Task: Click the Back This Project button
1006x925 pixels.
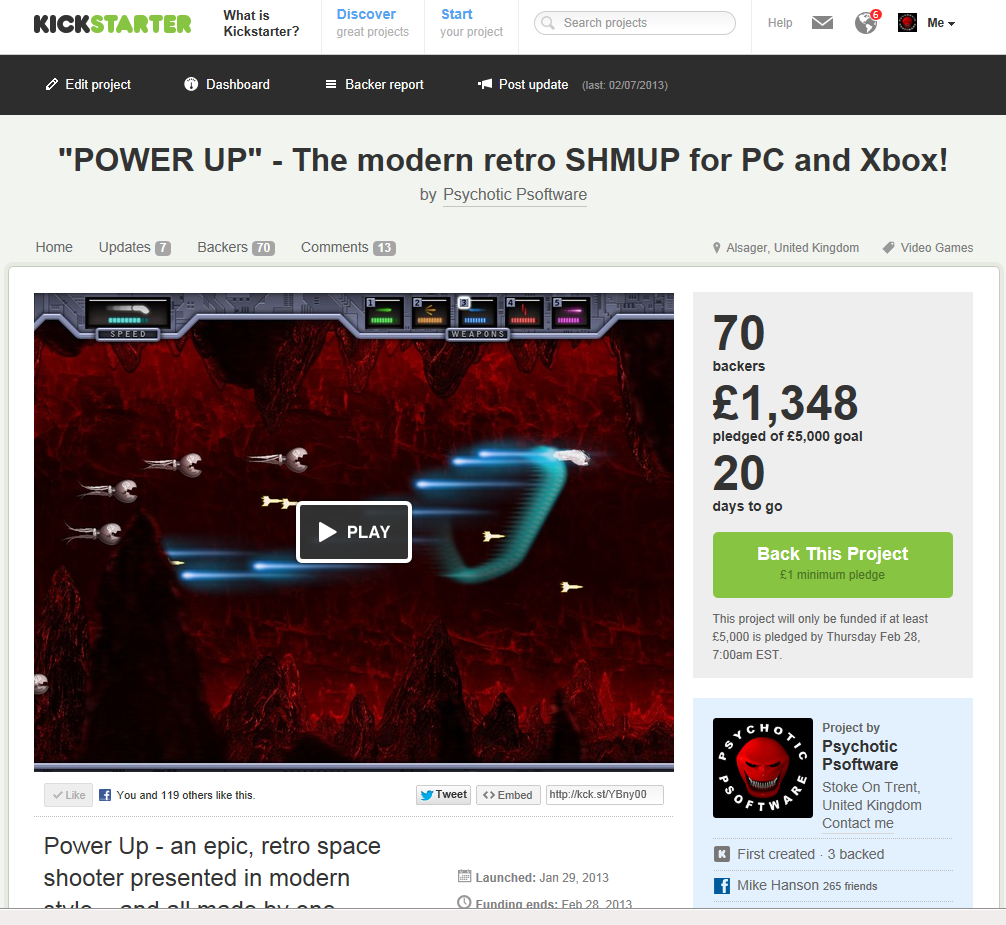Action: pos(832,564)
